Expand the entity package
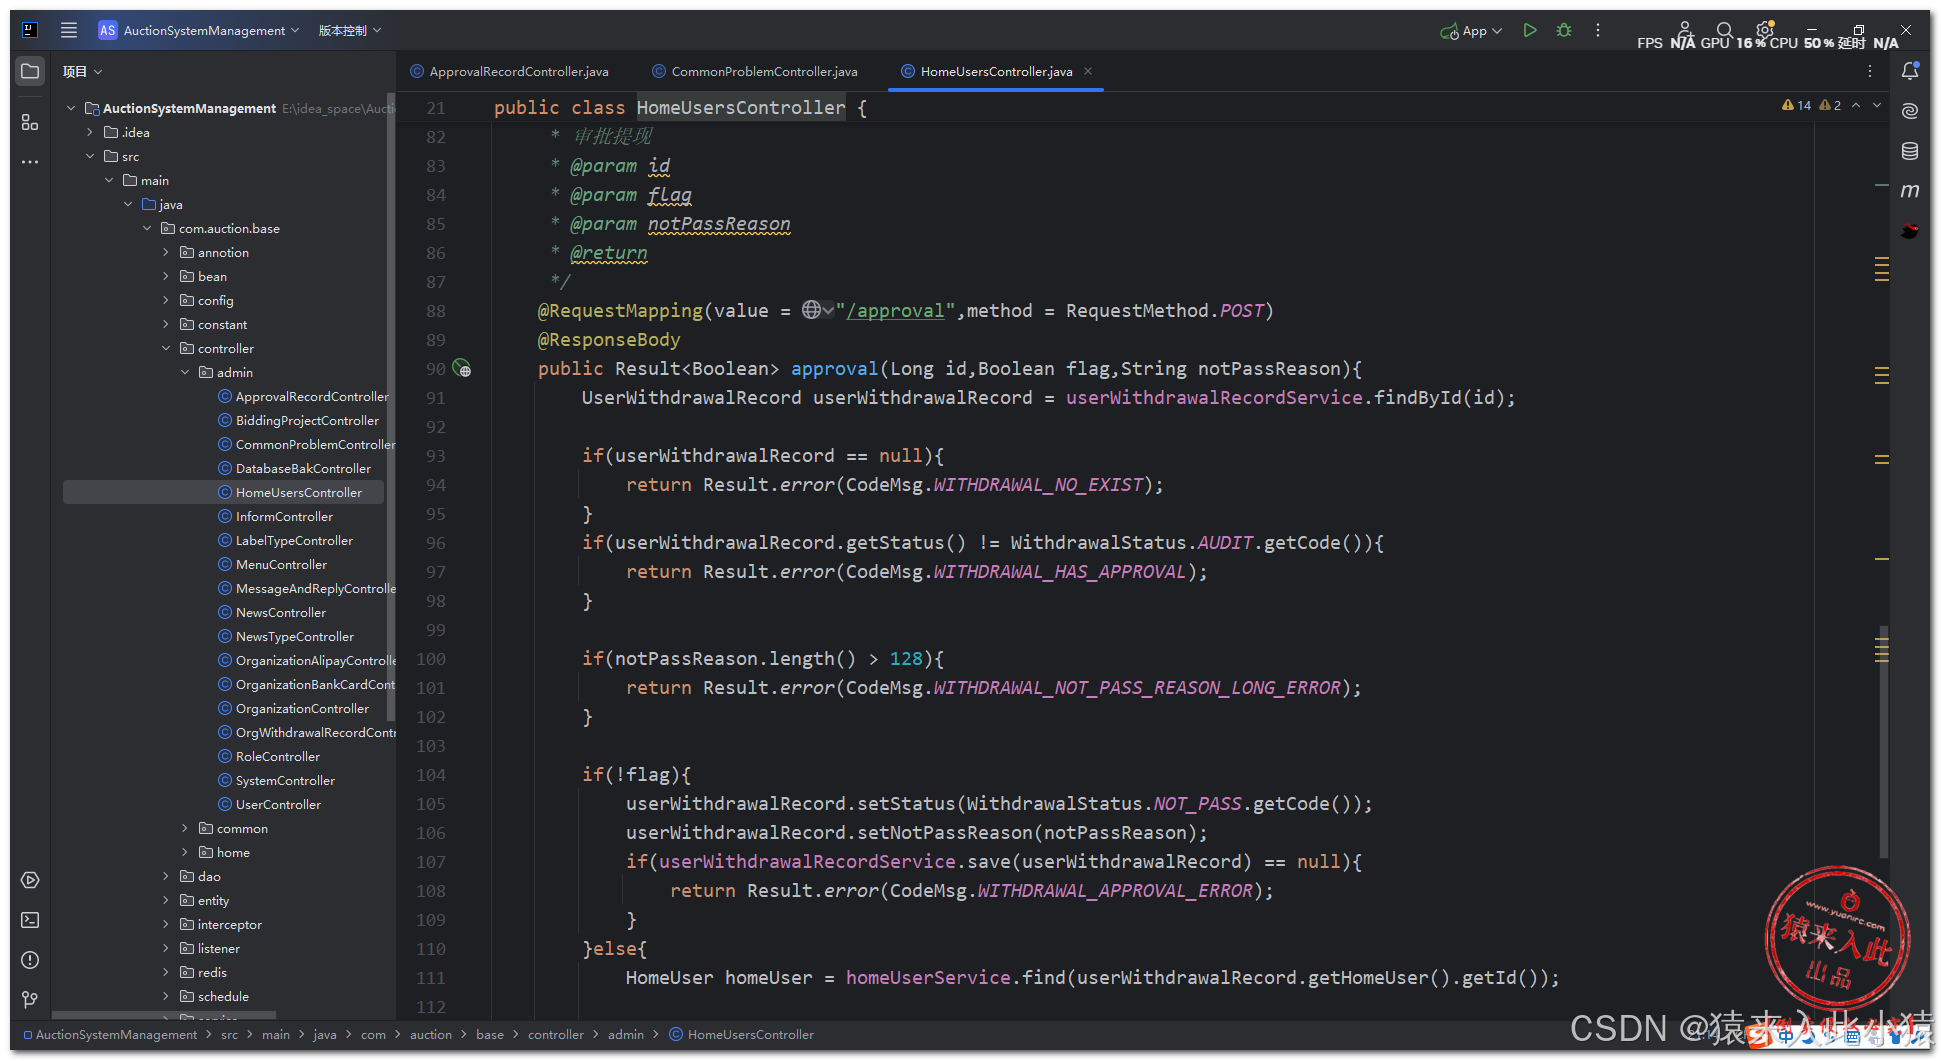1941x1061 pixels. click(x=166, y=900)
